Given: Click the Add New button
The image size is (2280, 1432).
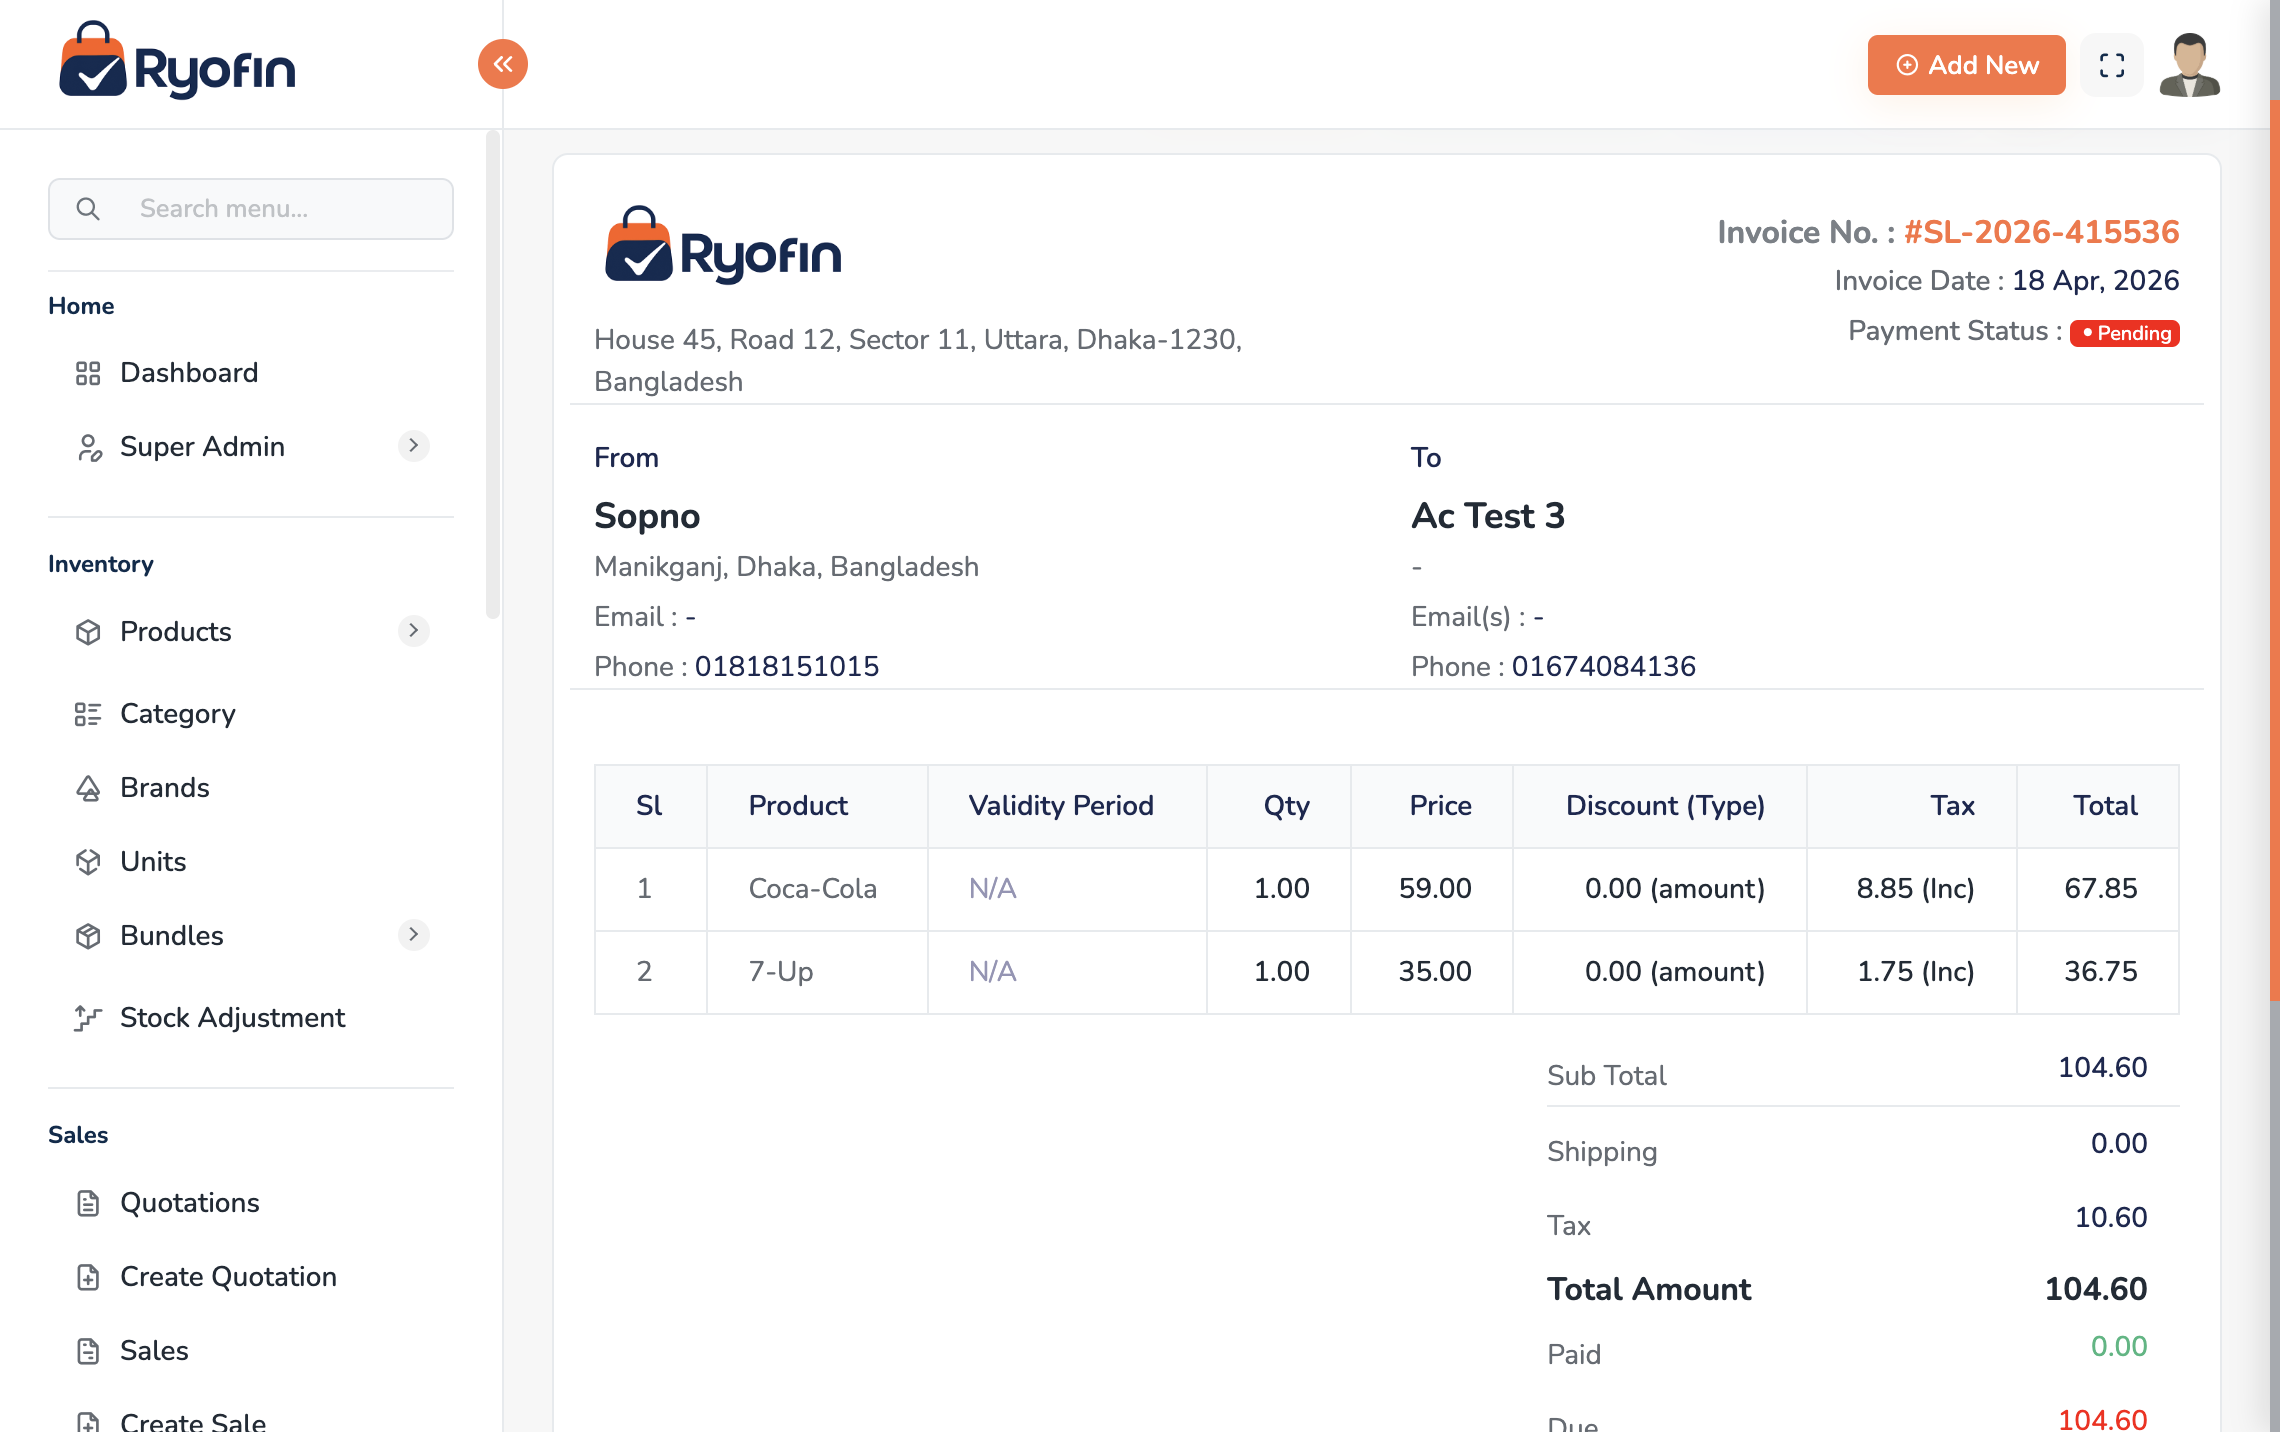Looking at the screenshot, I should 1966,65.
